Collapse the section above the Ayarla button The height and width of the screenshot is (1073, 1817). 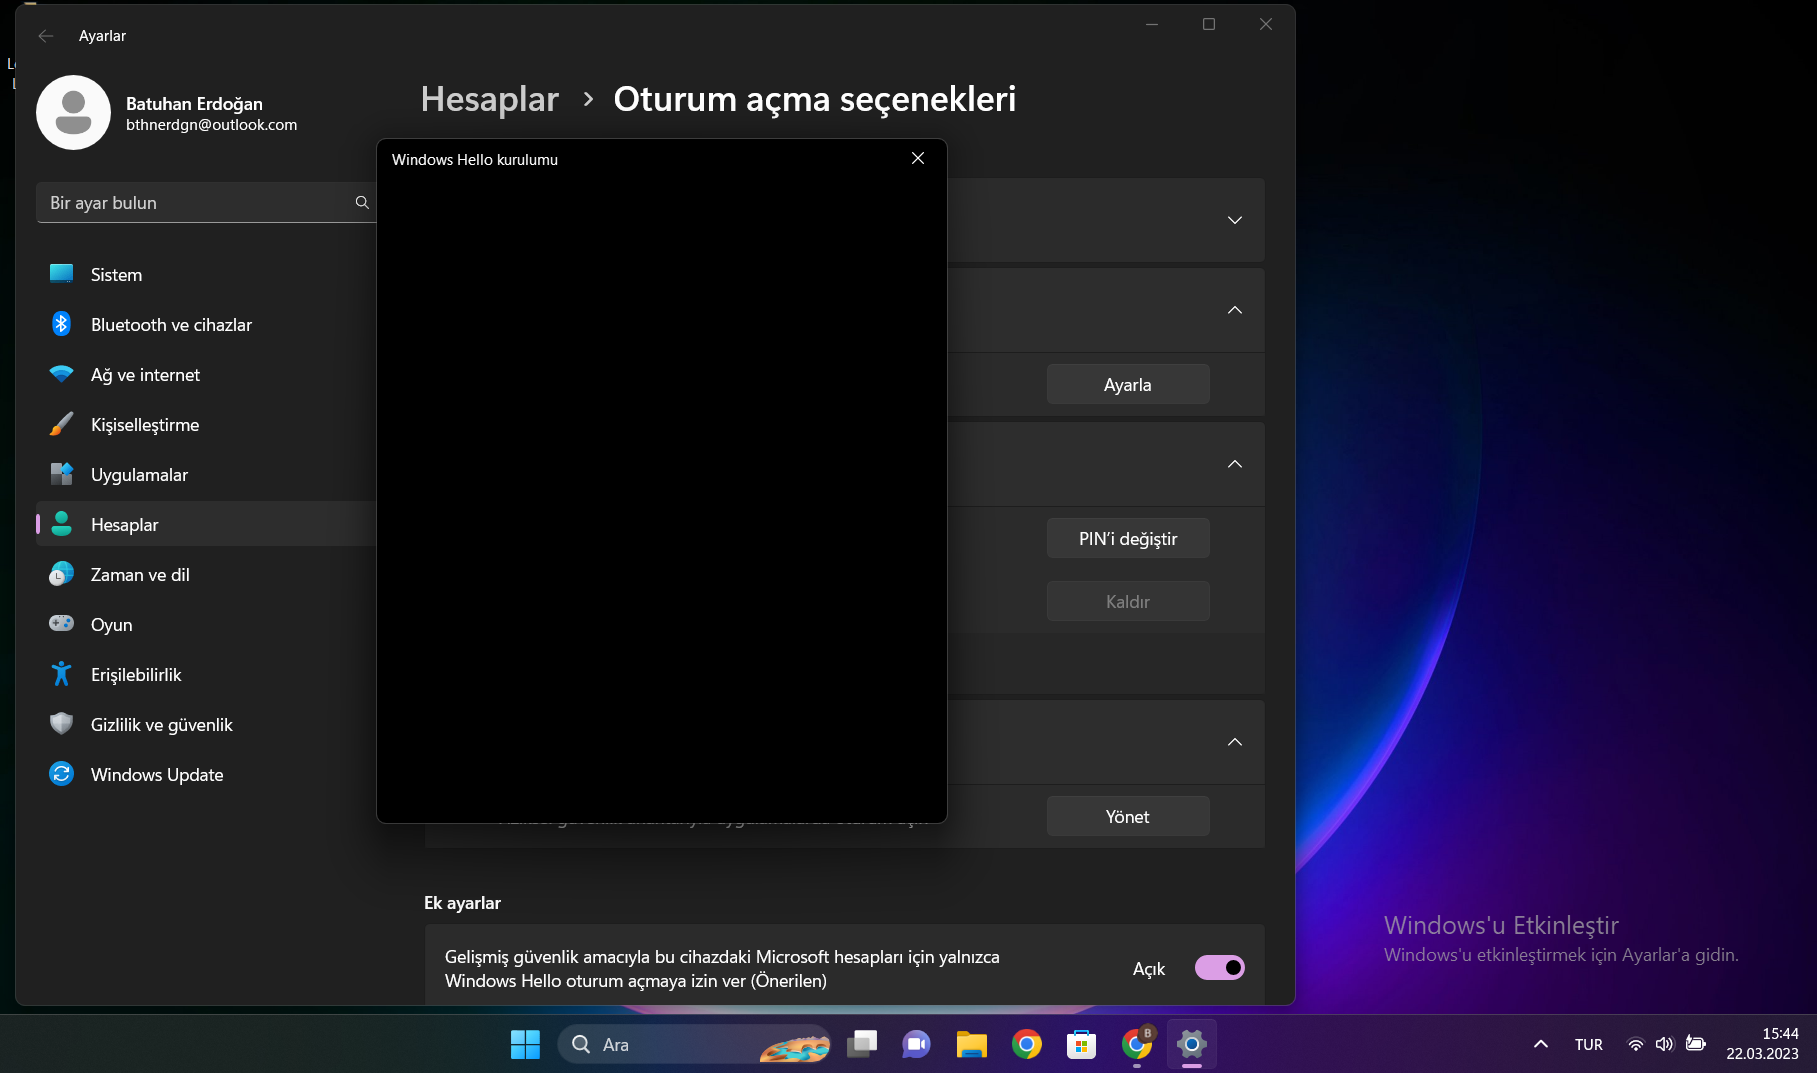point(1235,310)
